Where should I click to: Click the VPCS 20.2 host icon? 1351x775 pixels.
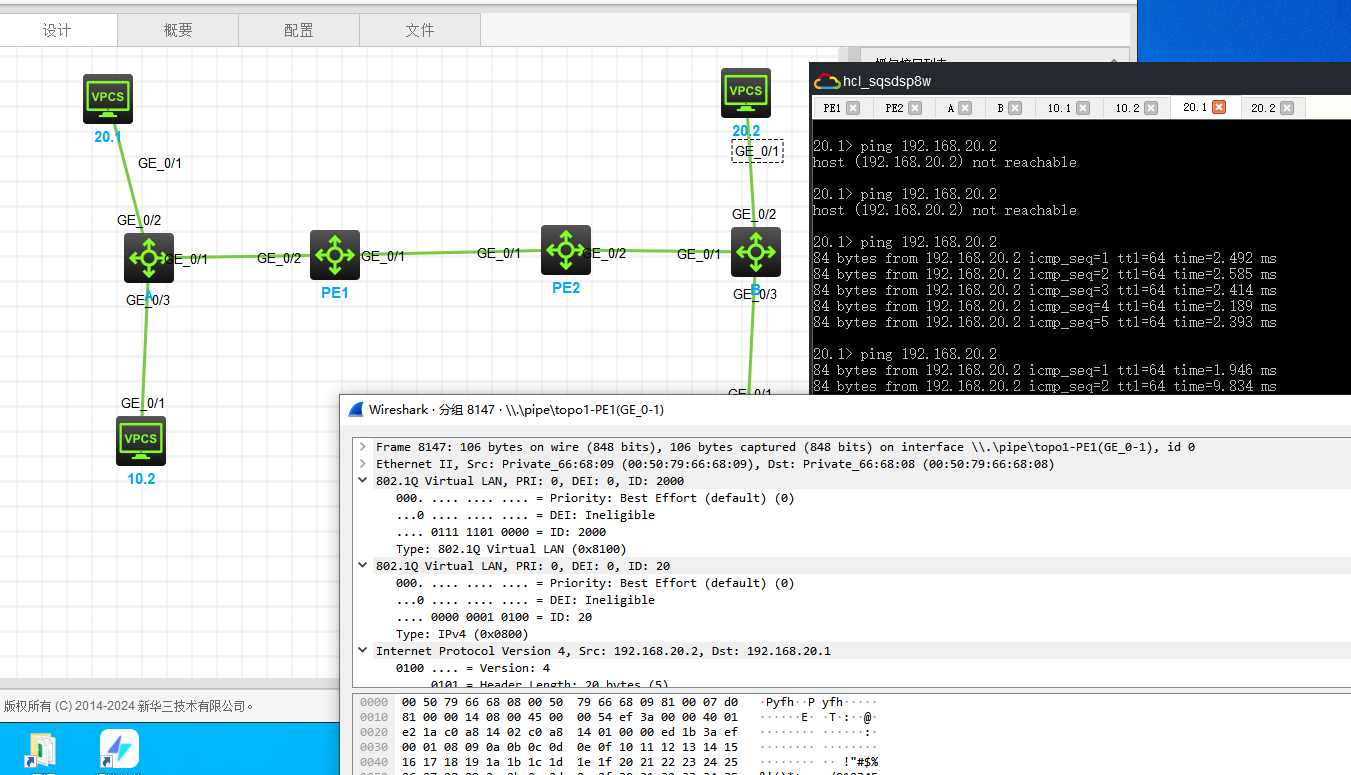click(745, 92)
